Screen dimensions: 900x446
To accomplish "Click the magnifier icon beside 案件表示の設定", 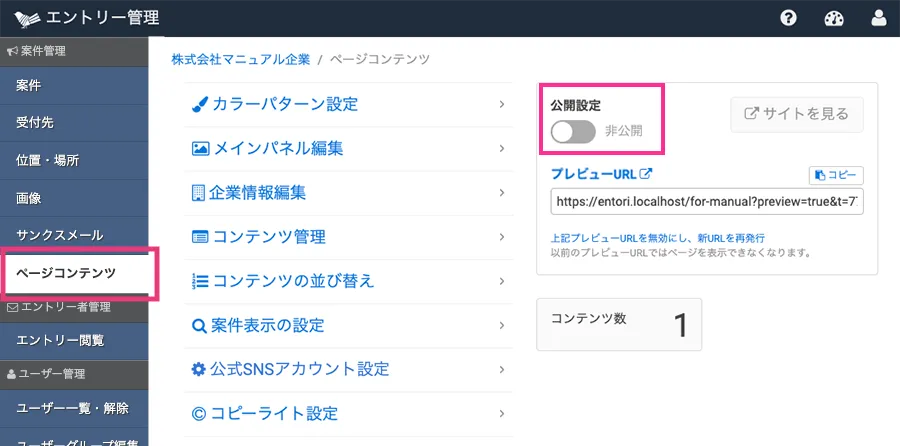I will [199, 325].
